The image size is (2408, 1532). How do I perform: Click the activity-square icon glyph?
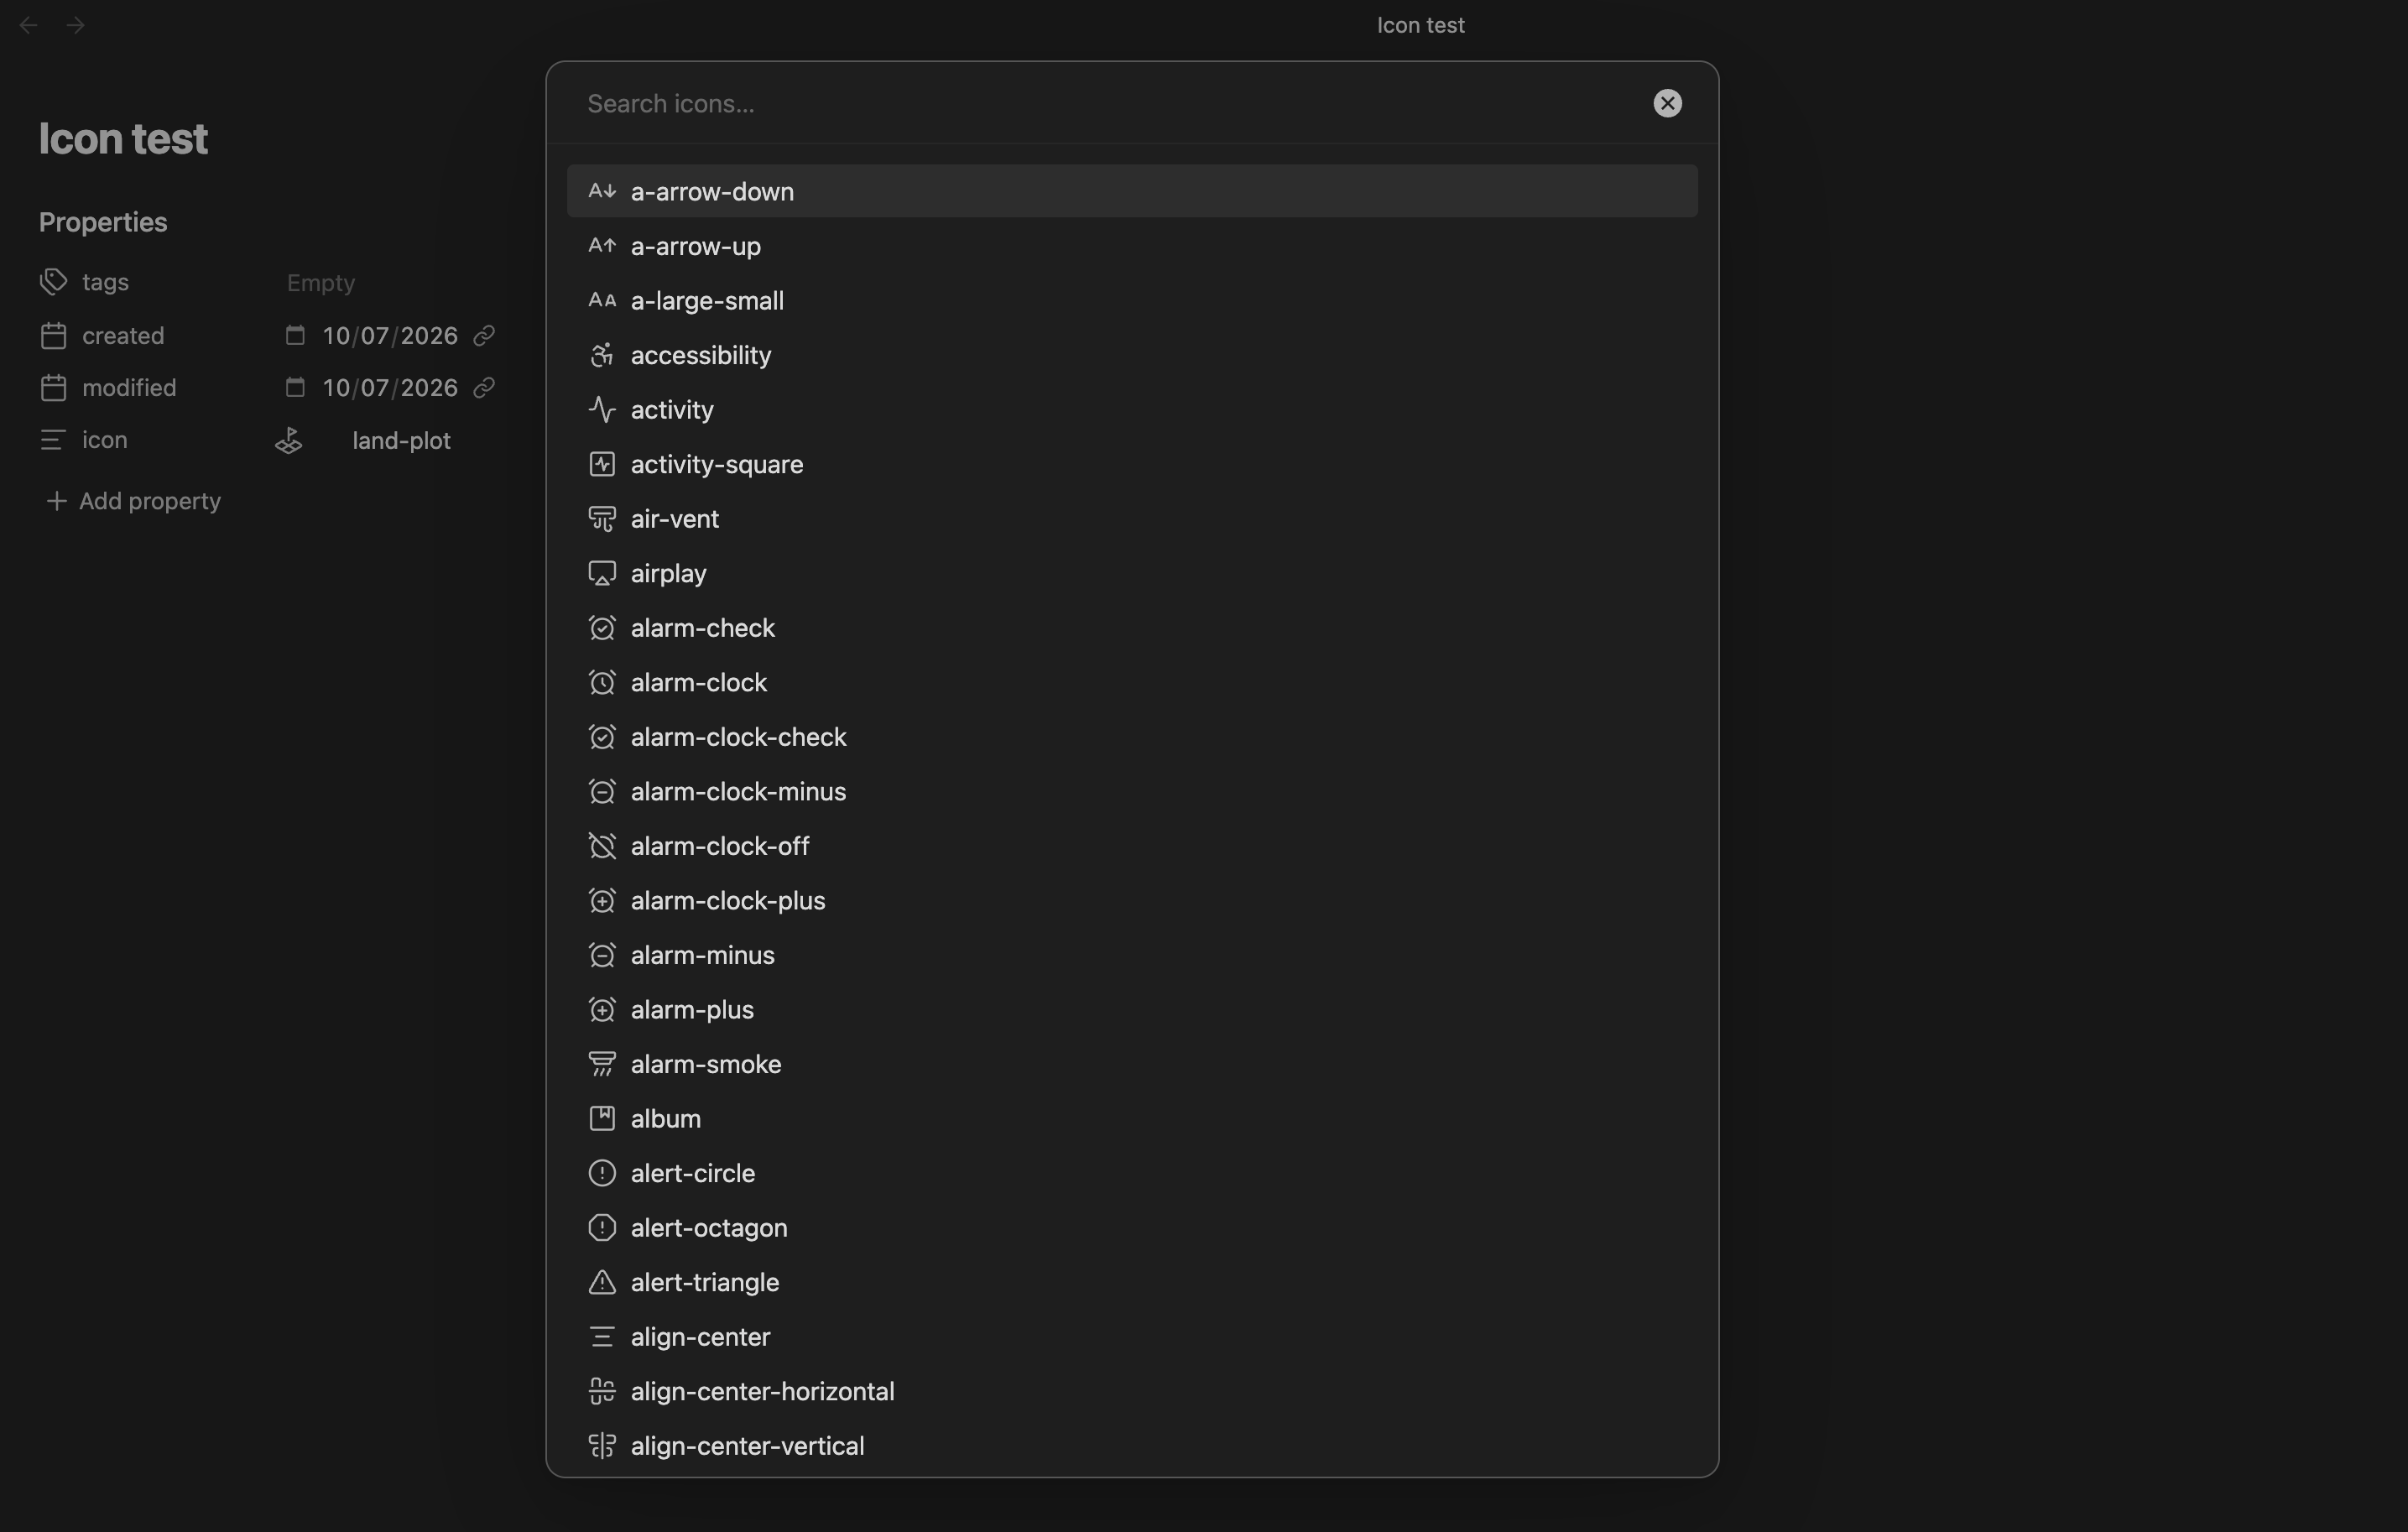click(602, 464)
